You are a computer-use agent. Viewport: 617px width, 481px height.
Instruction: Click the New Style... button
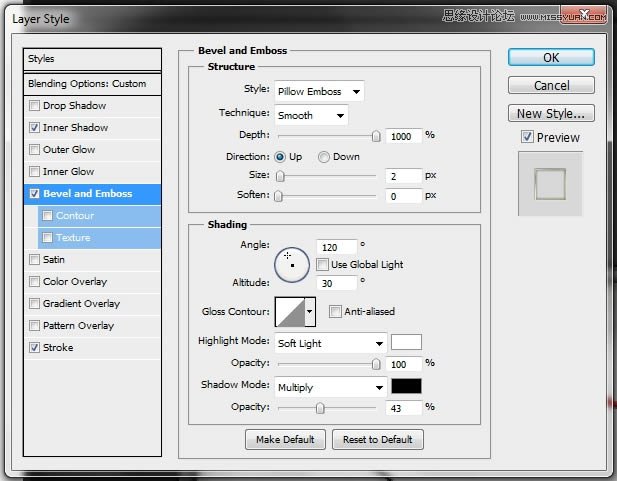pyautogui.click(x=551, y=113)
